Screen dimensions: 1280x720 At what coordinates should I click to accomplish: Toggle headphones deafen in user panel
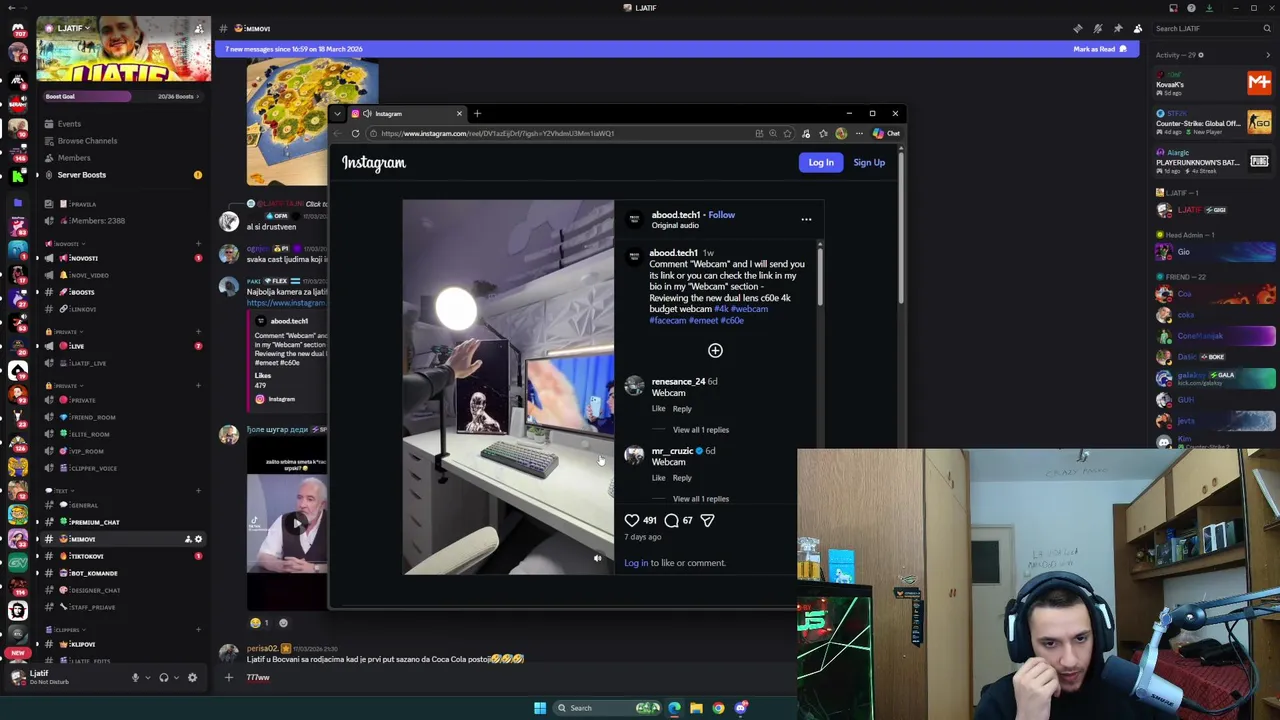(164, 677)
